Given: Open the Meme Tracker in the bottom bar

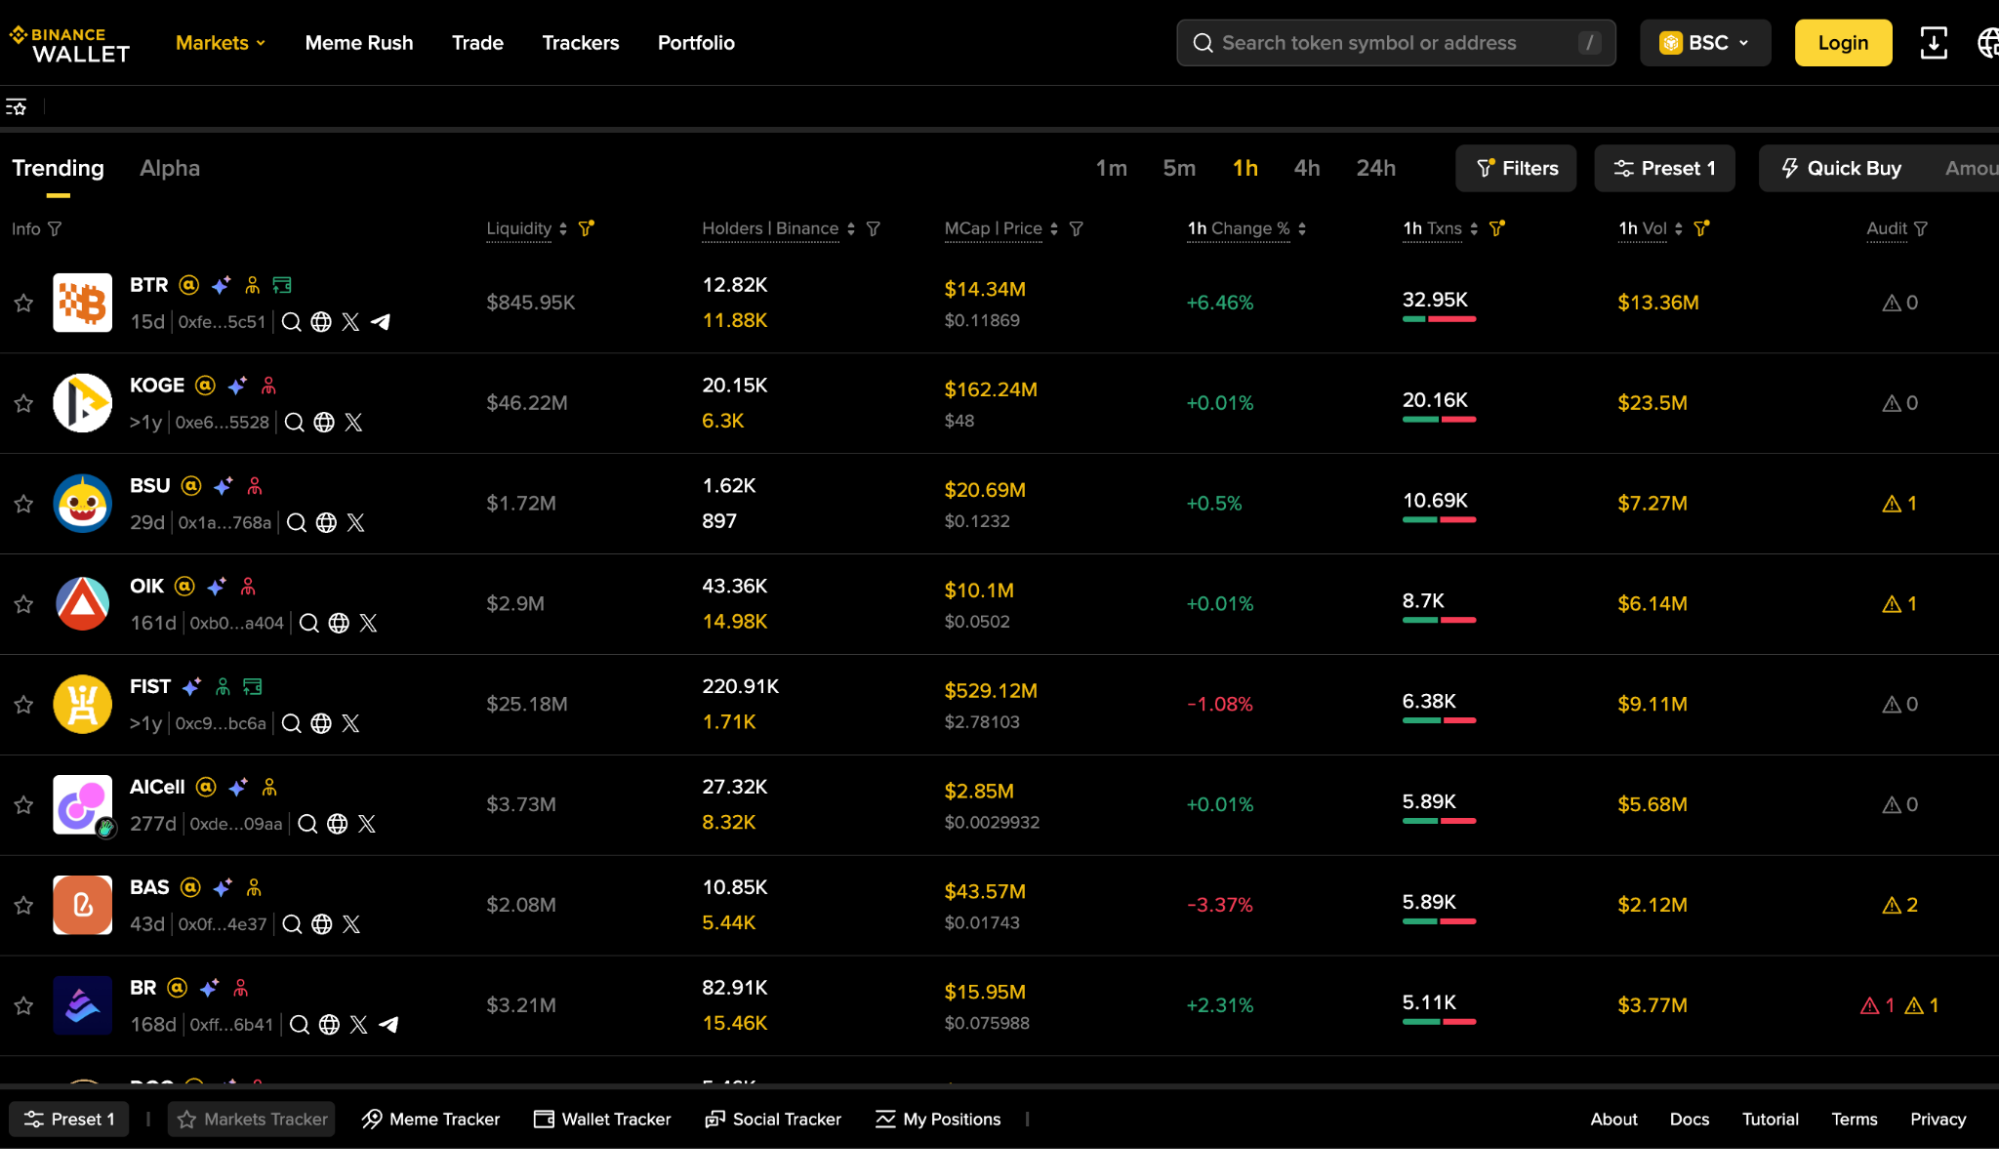Looking at the screenshot, I should (x=430, y=1119).
